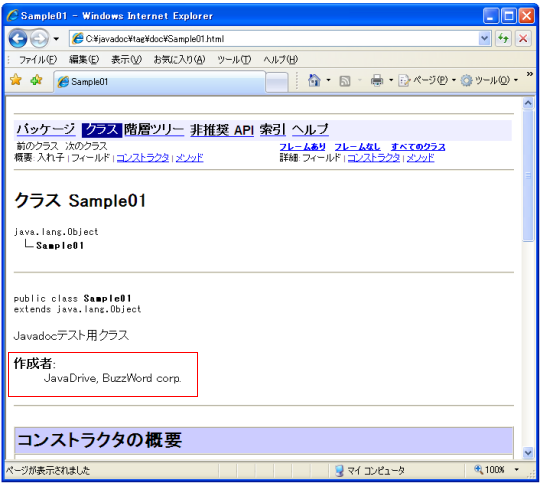Open the お気に入り(A) menu

[179, 60]
